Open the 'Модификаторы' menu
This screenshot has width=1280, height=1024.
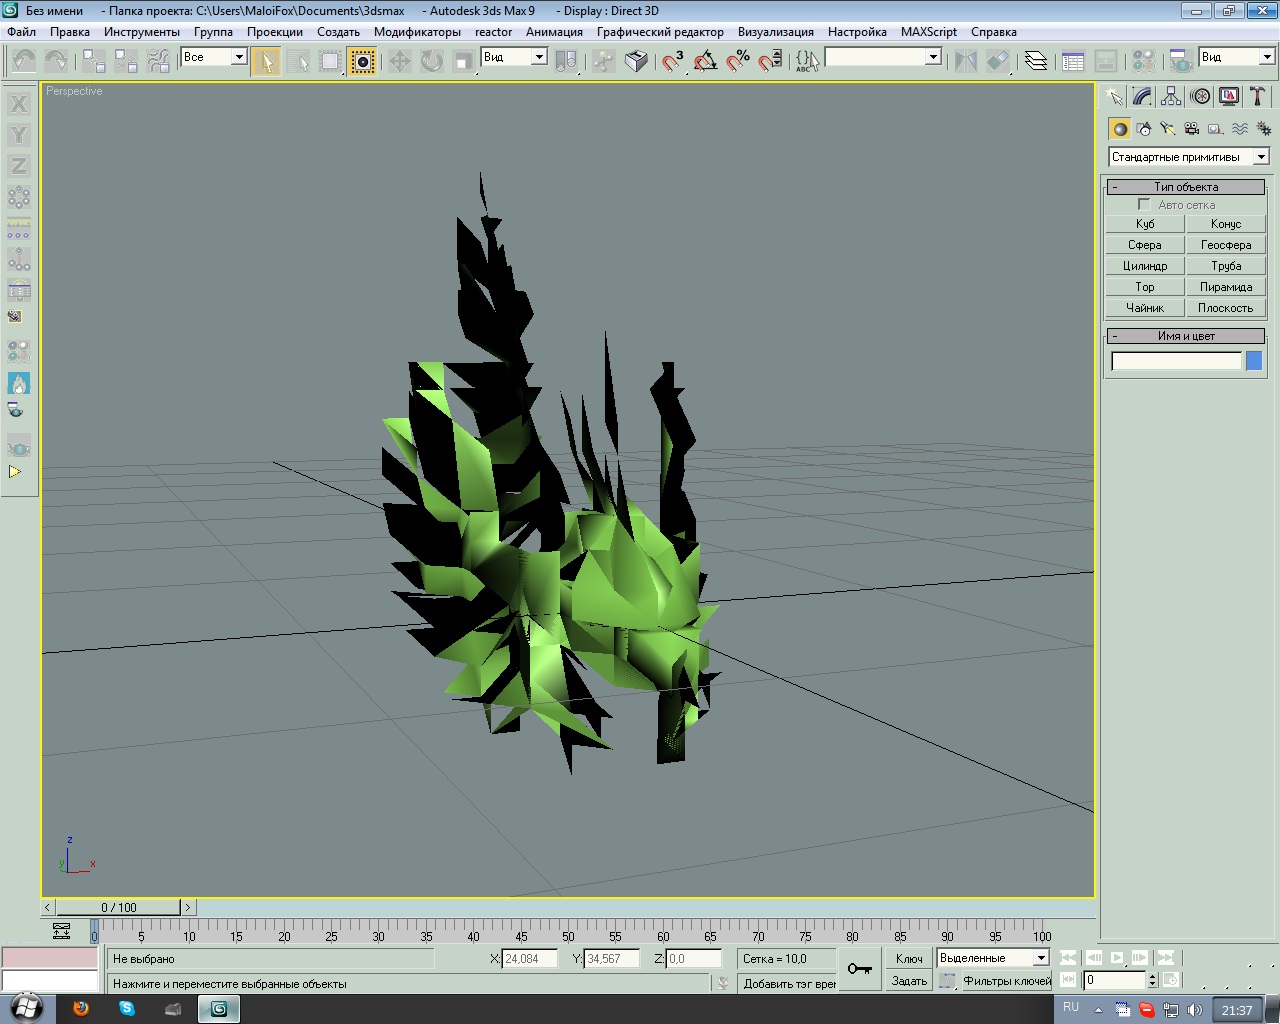click(417, 32)
